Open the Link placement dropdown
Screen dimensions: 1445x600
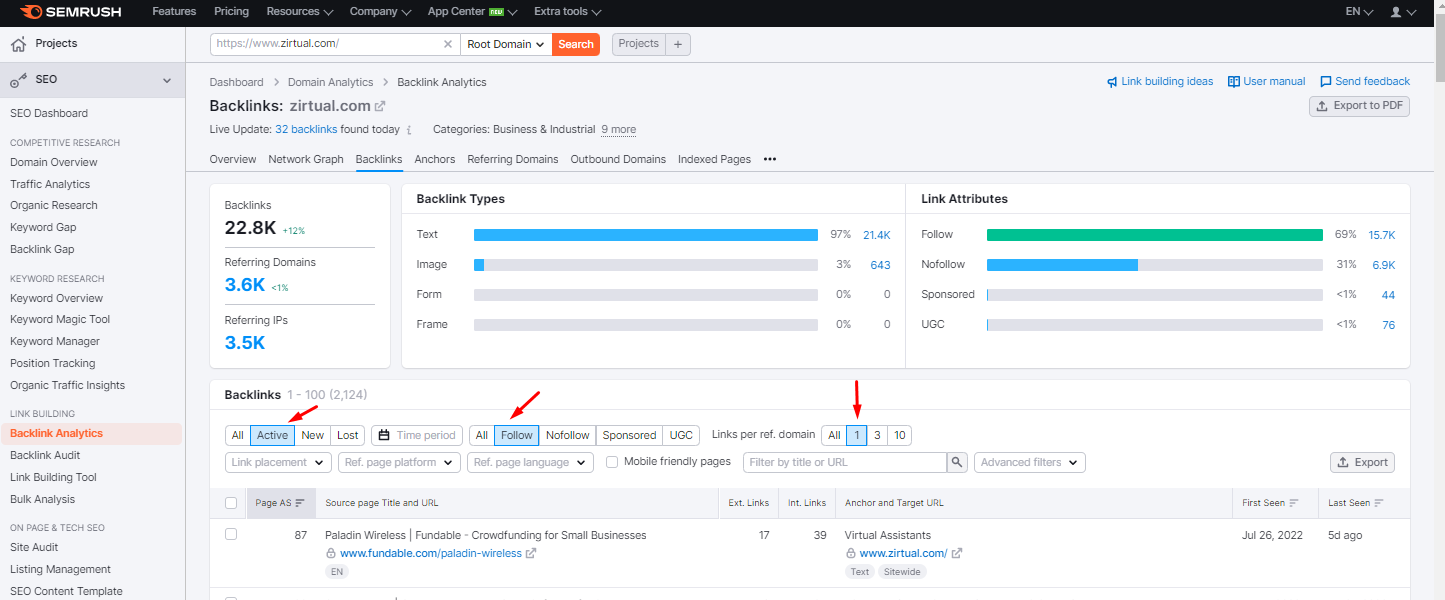tap(279, 462)
